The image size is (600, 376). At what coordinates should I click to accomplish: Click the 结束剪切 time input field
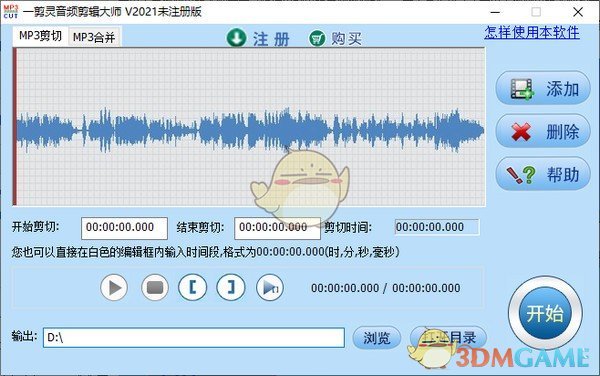[277, 228]
